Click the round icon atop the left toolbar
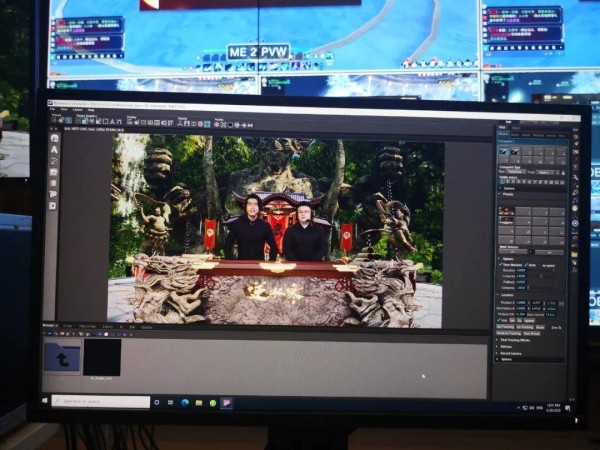This screenshot has width=600, height=450. click(54, 138)
